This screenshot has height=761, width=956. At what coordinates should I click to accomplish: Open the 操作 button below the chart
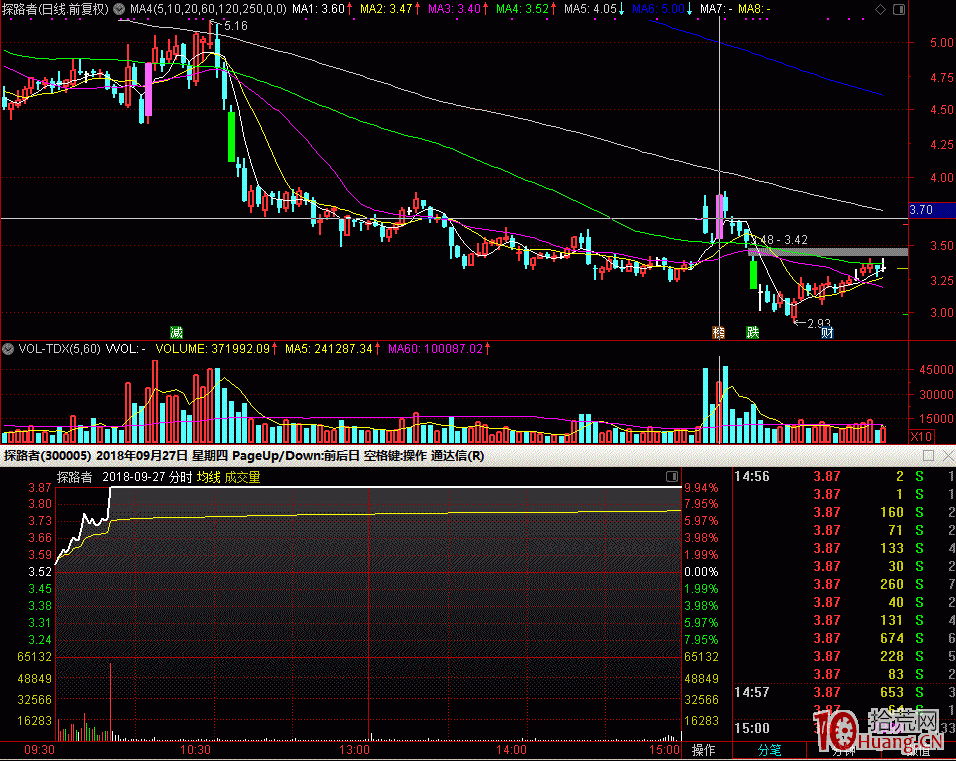tap(704, 750)
